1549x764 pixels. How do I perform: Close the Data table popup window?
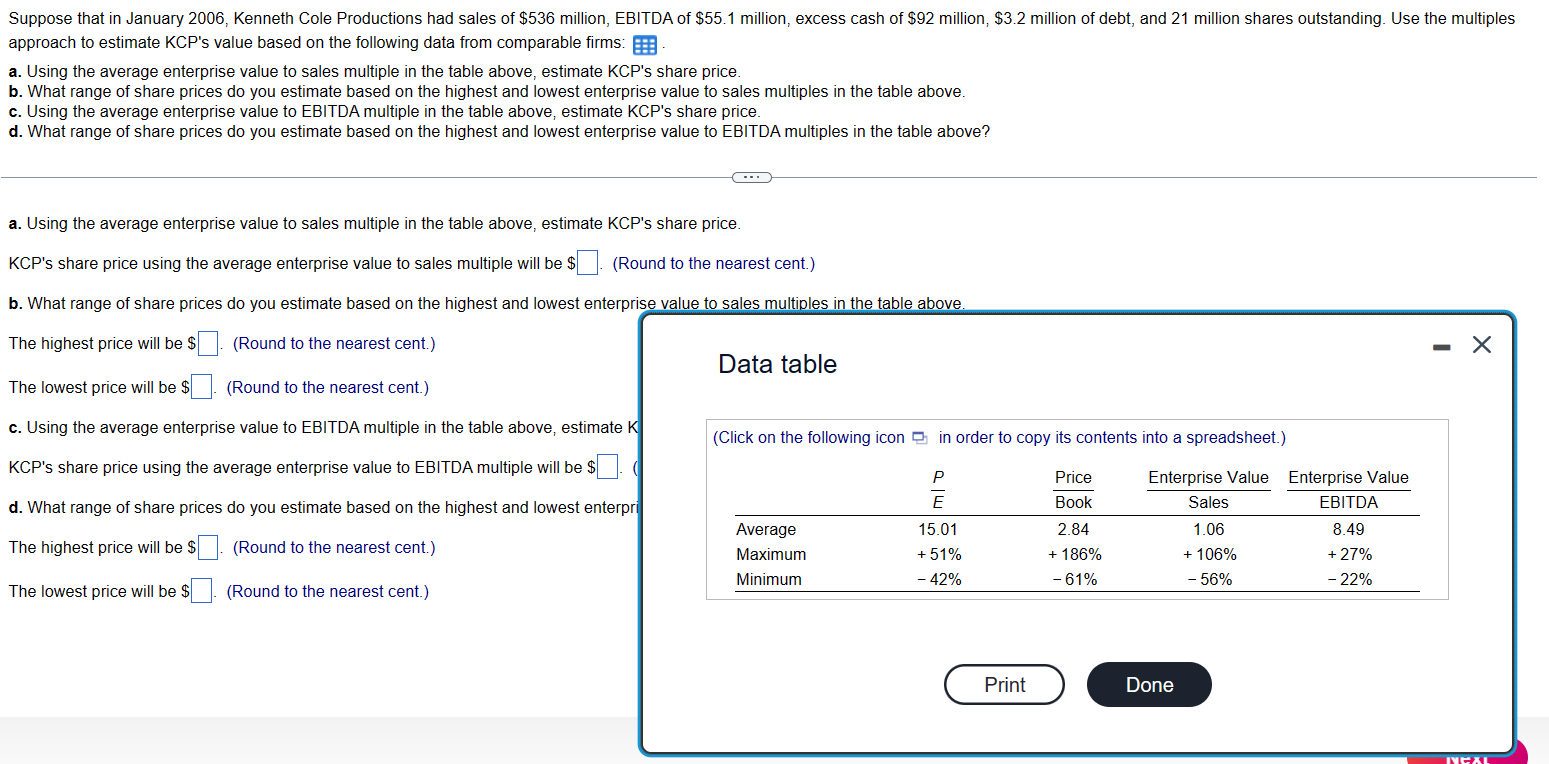(1481, 344)
